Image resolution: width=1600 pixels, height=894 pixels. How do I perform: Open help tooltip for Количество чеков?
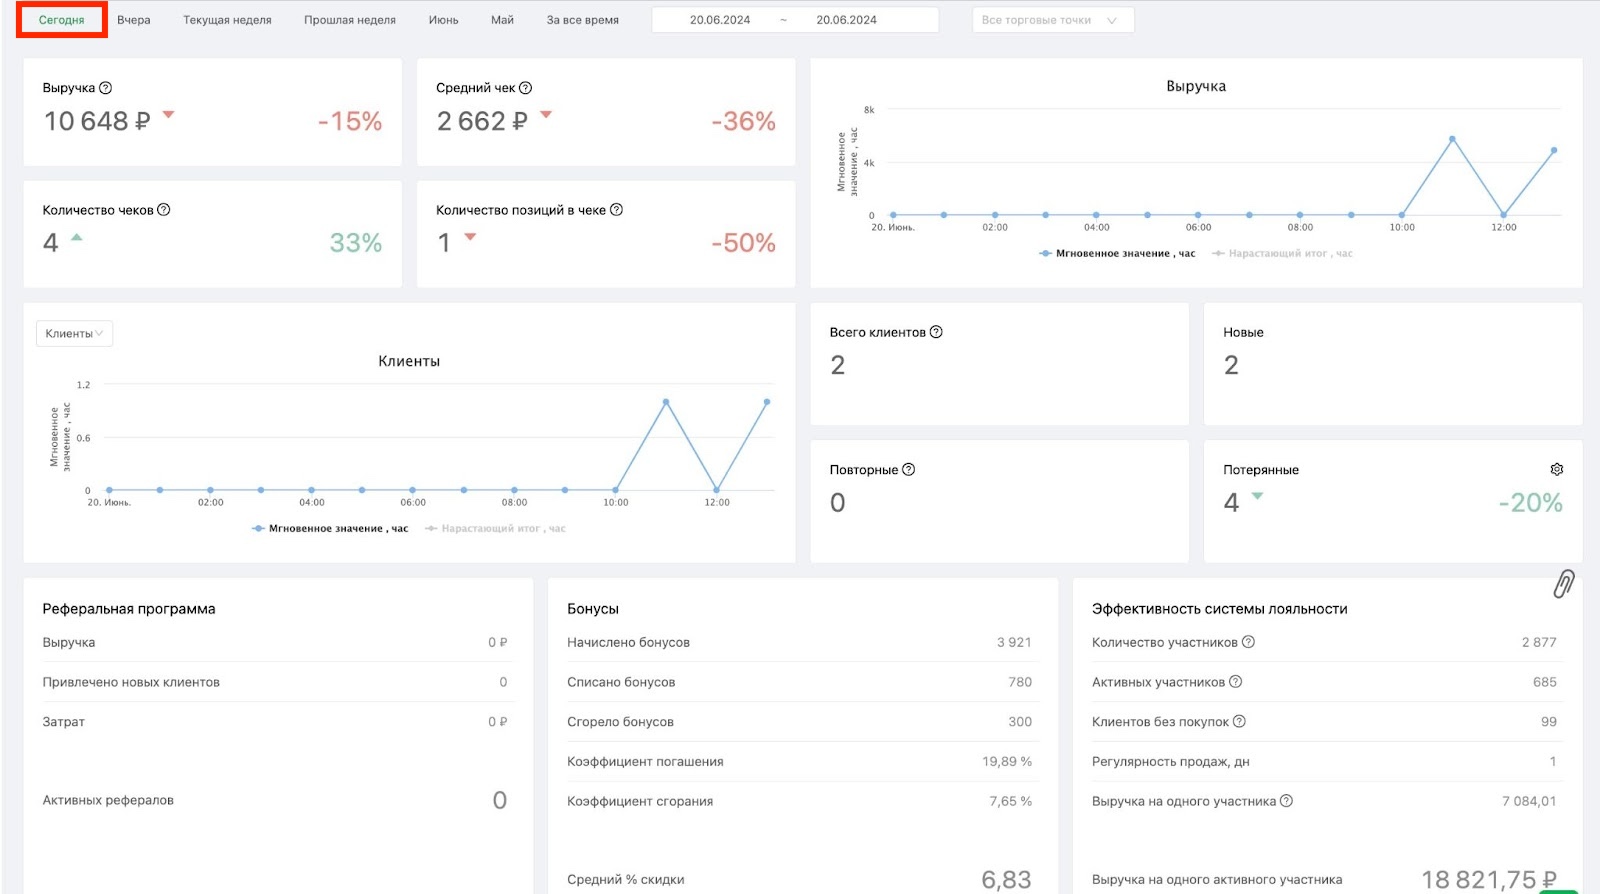click(x=164, y=210)
